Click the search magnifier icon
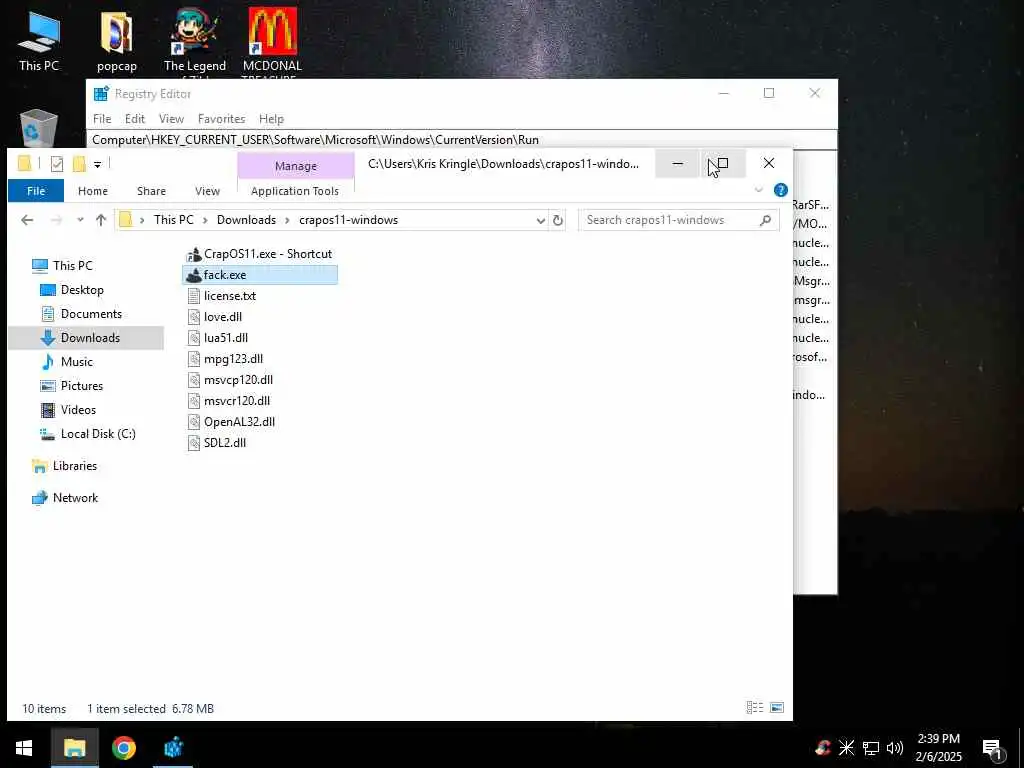Screen dimensions: 1024x768 tap(765, 220)
